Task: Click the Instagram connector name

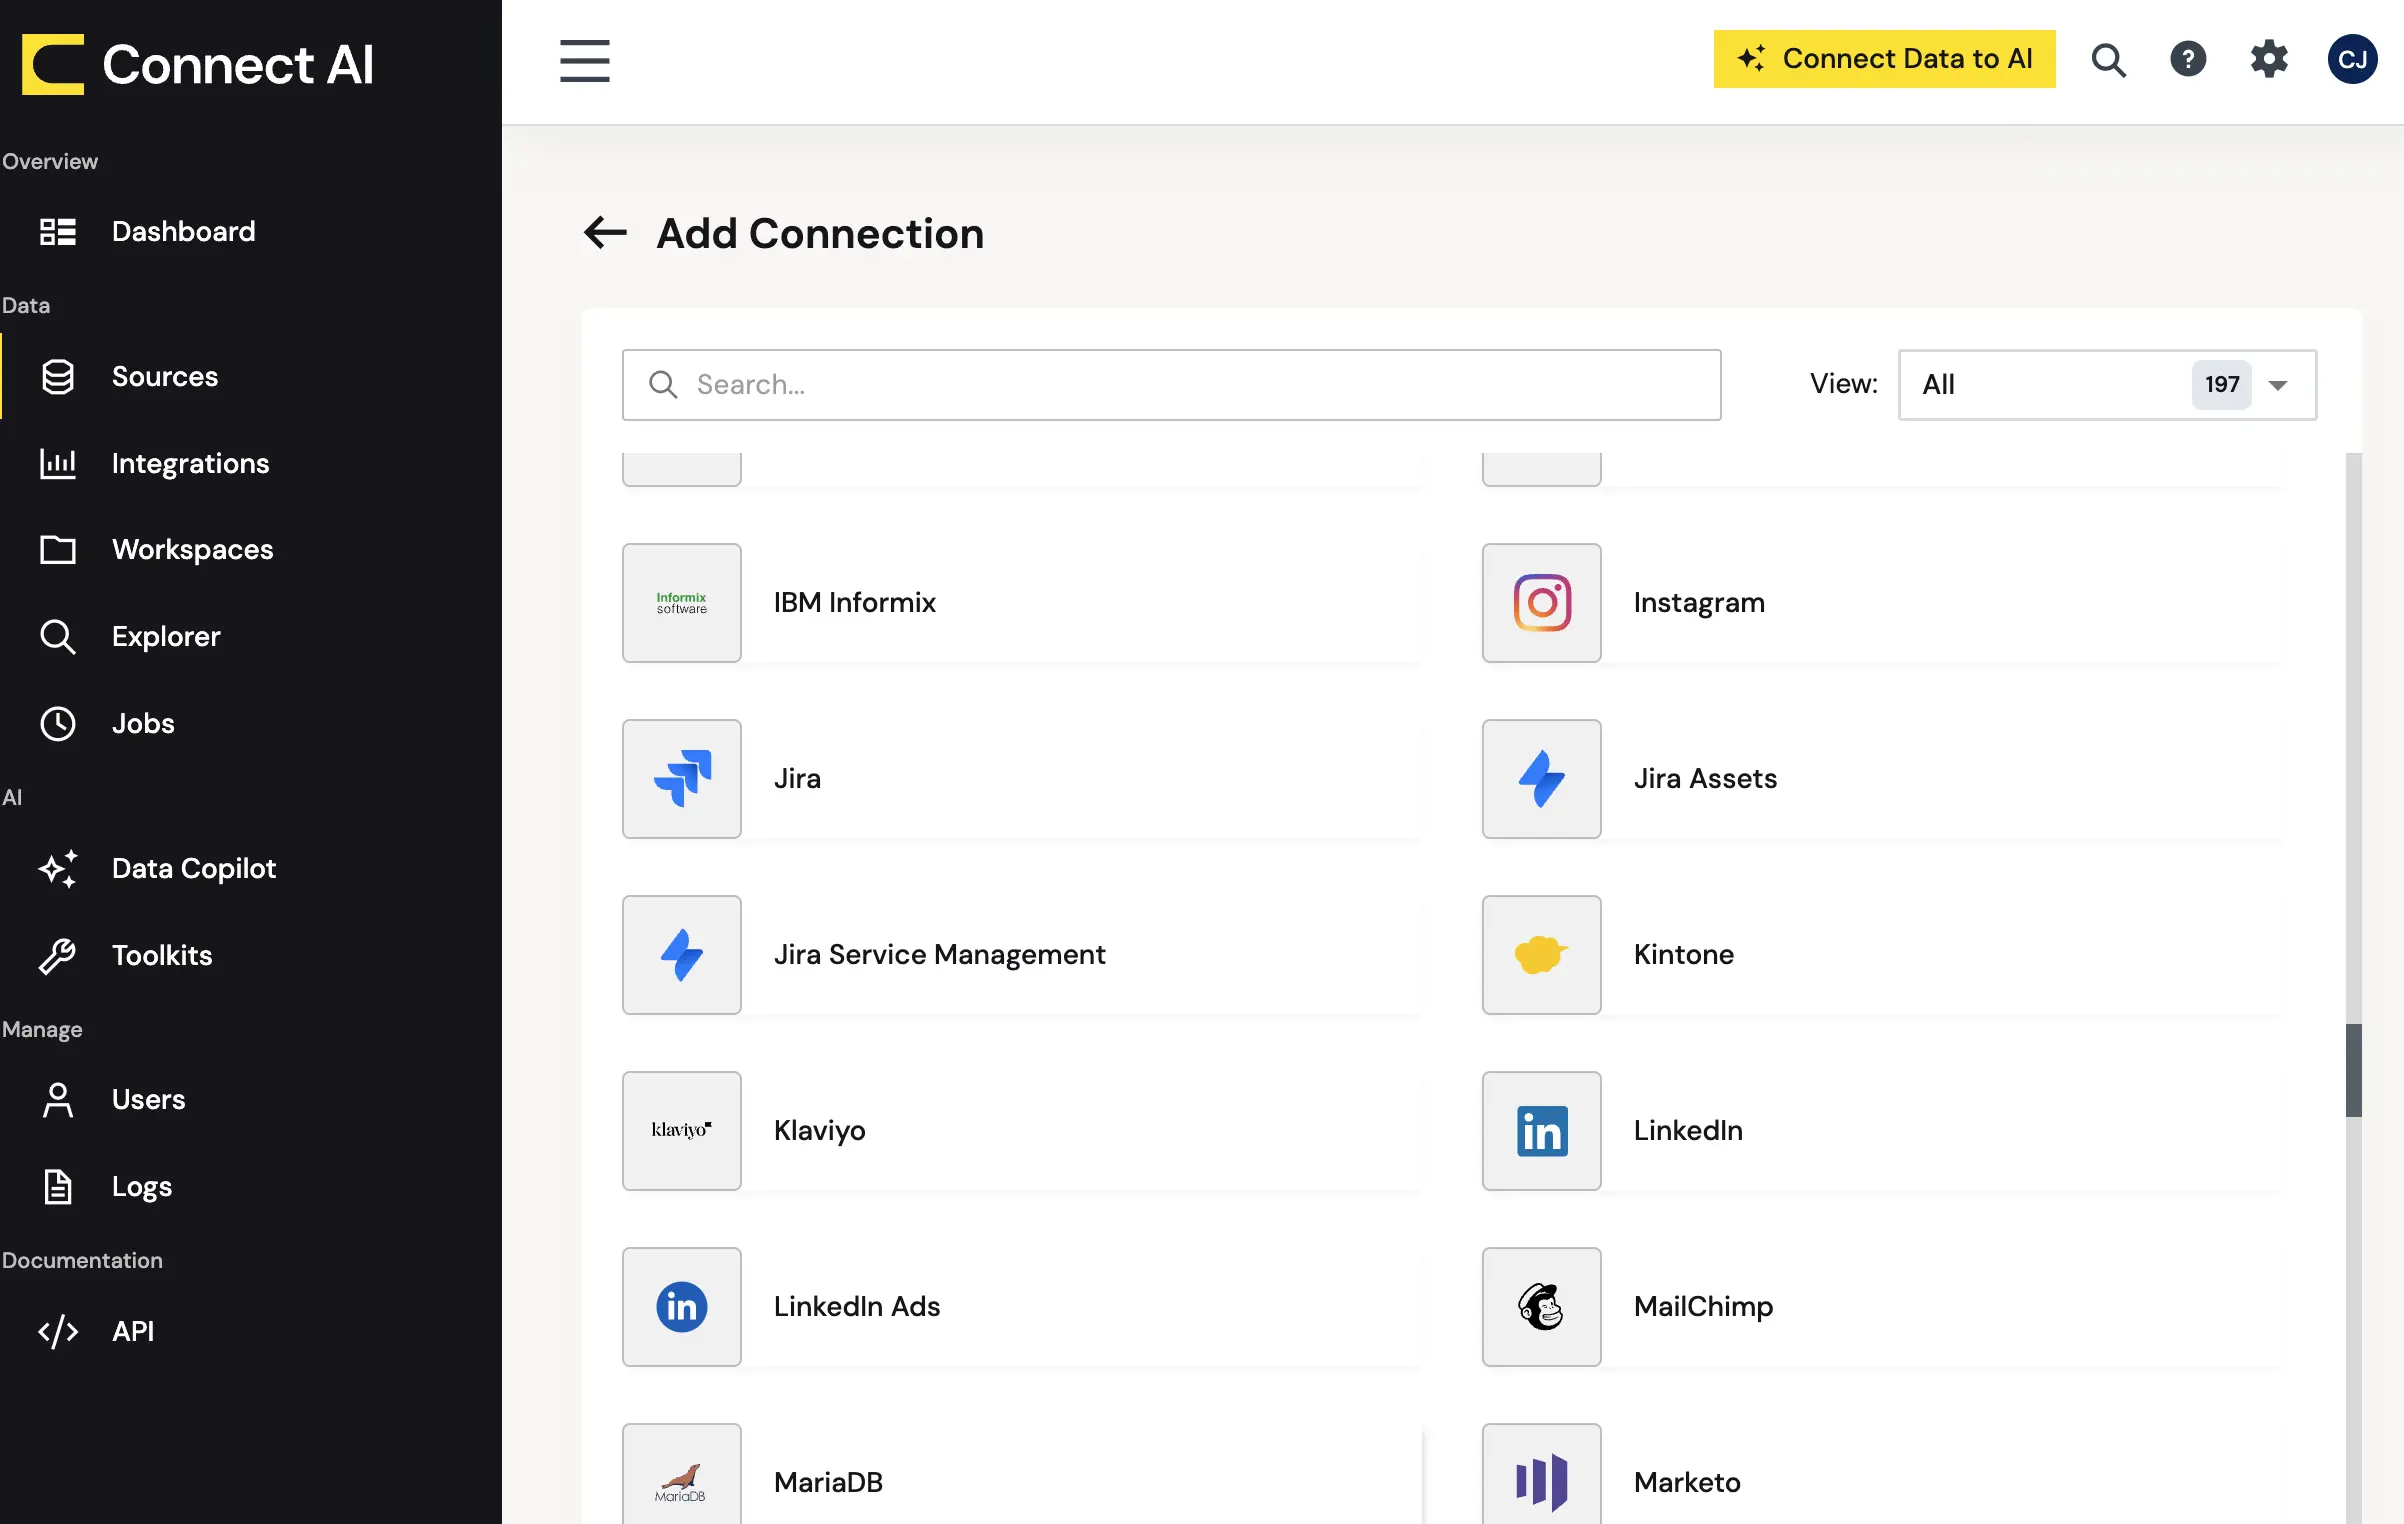Action: pyautogui.click(x=1699, y=603)
